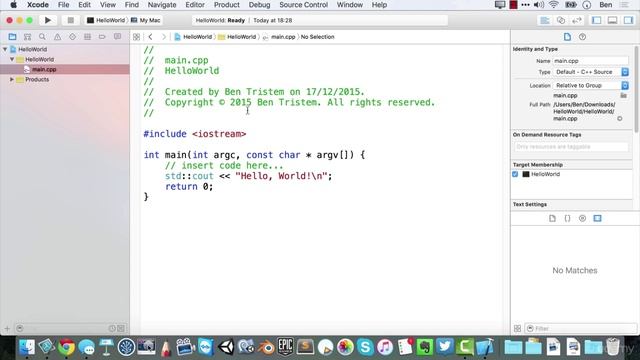Go back in editor history

[150, 37]
